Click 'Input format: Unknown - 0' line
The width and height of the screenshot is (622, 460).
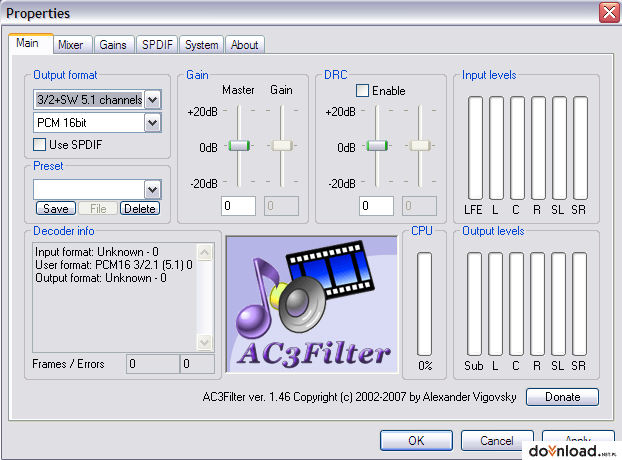[97, 252]
